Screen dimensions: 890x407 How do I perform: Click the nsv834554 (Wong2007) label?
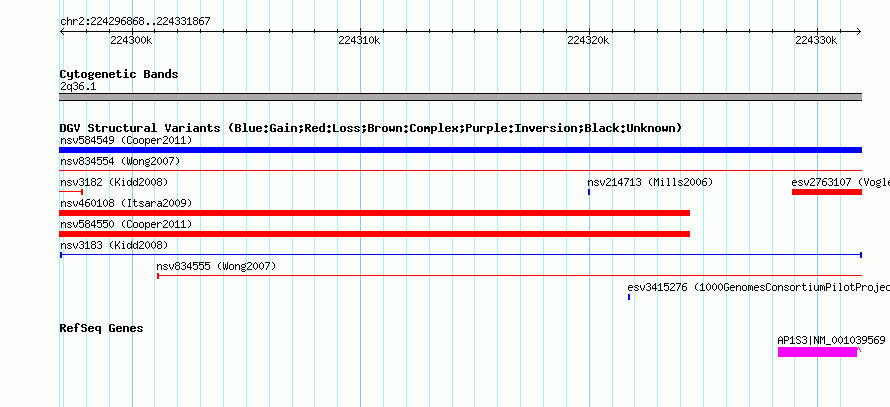tap(120, 161)
